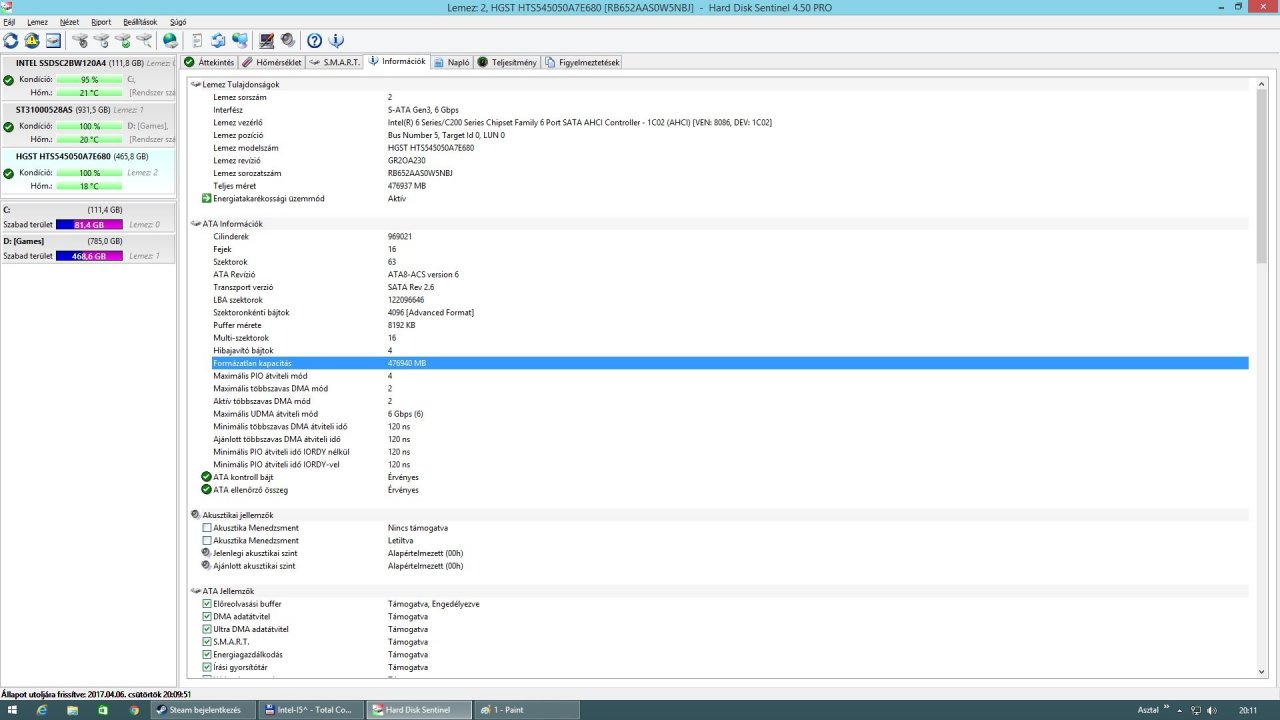This screenshot has width=1280, height=720.
Task: Open Súgó menu
Action: pyautogui.click(x=178, y=21)
